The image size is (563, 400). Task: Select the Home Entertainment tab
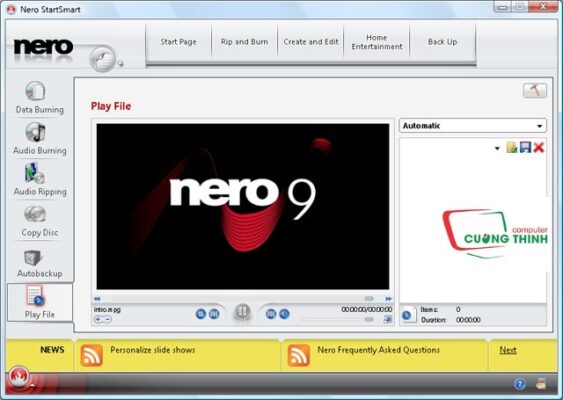pyautogui.click(x=377, y=42)
